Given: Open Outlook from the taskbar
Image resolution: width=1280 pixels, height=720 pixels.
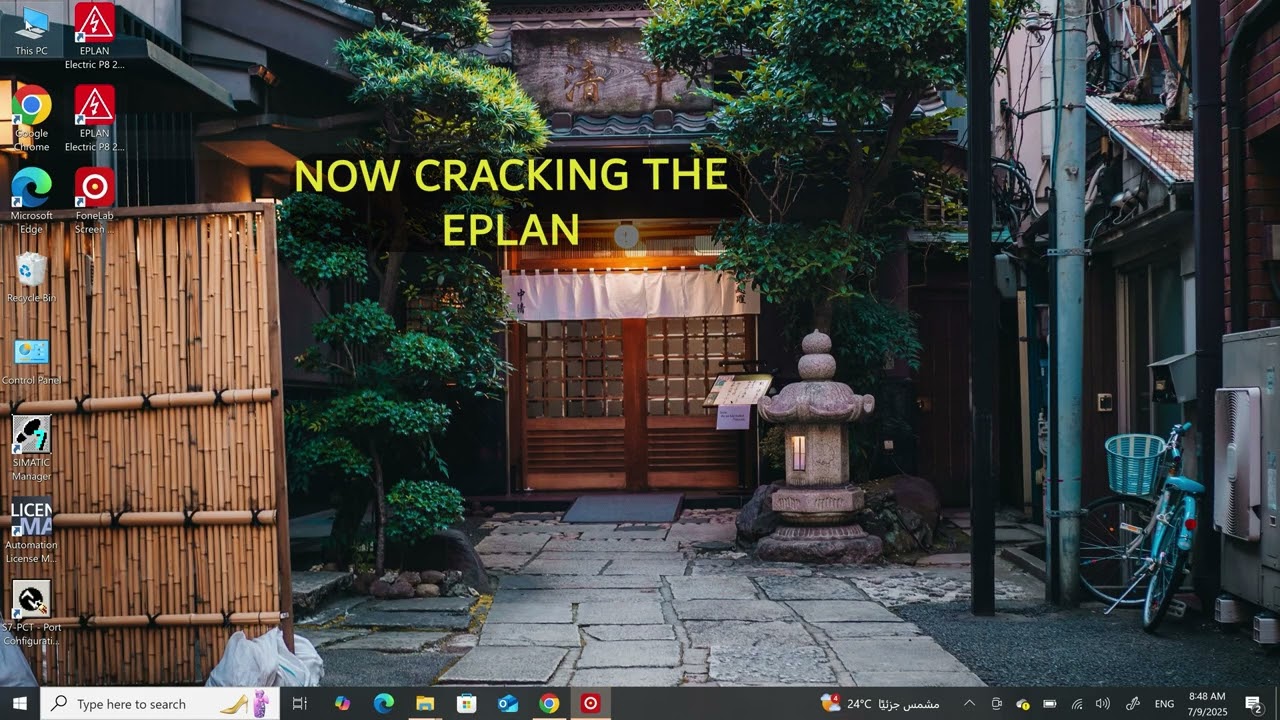Looking at the screenshot, I should pyautogui.click(x=508, y=704).
